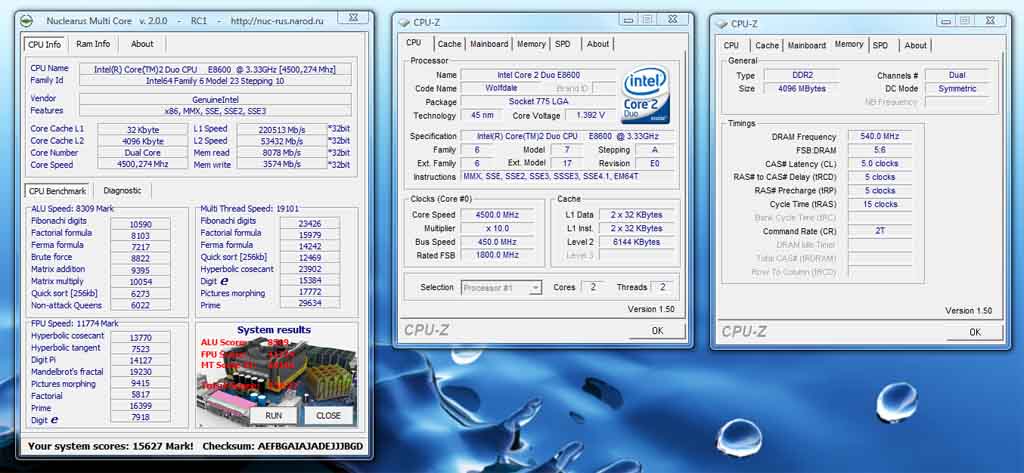Click the Hyperbolic tangent score 7523
This screenshot has height=473, width=1024.
[x=140, y=348]
